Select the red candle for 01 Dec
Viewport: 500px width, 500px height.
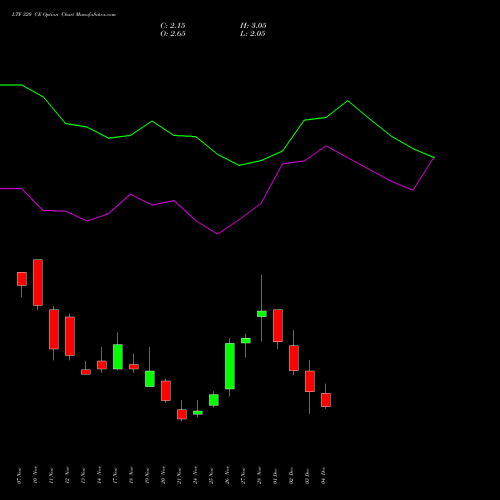click(x=278, y=325)
